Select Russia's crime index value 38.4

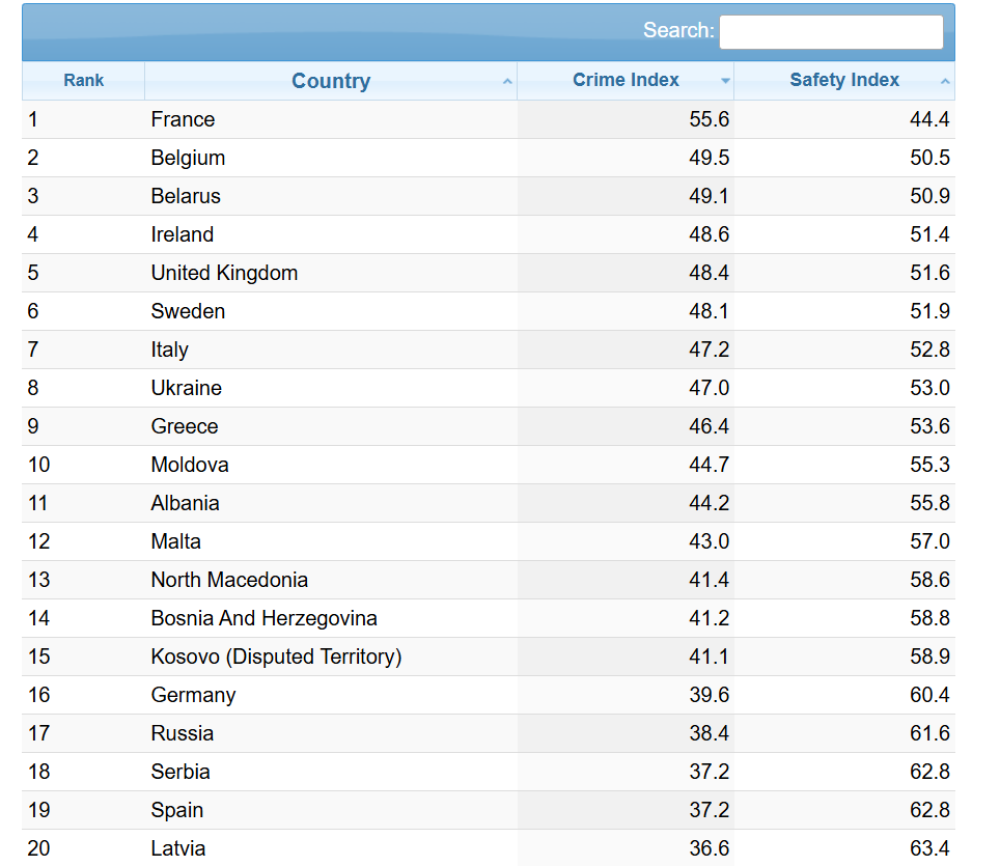point(709,733)
